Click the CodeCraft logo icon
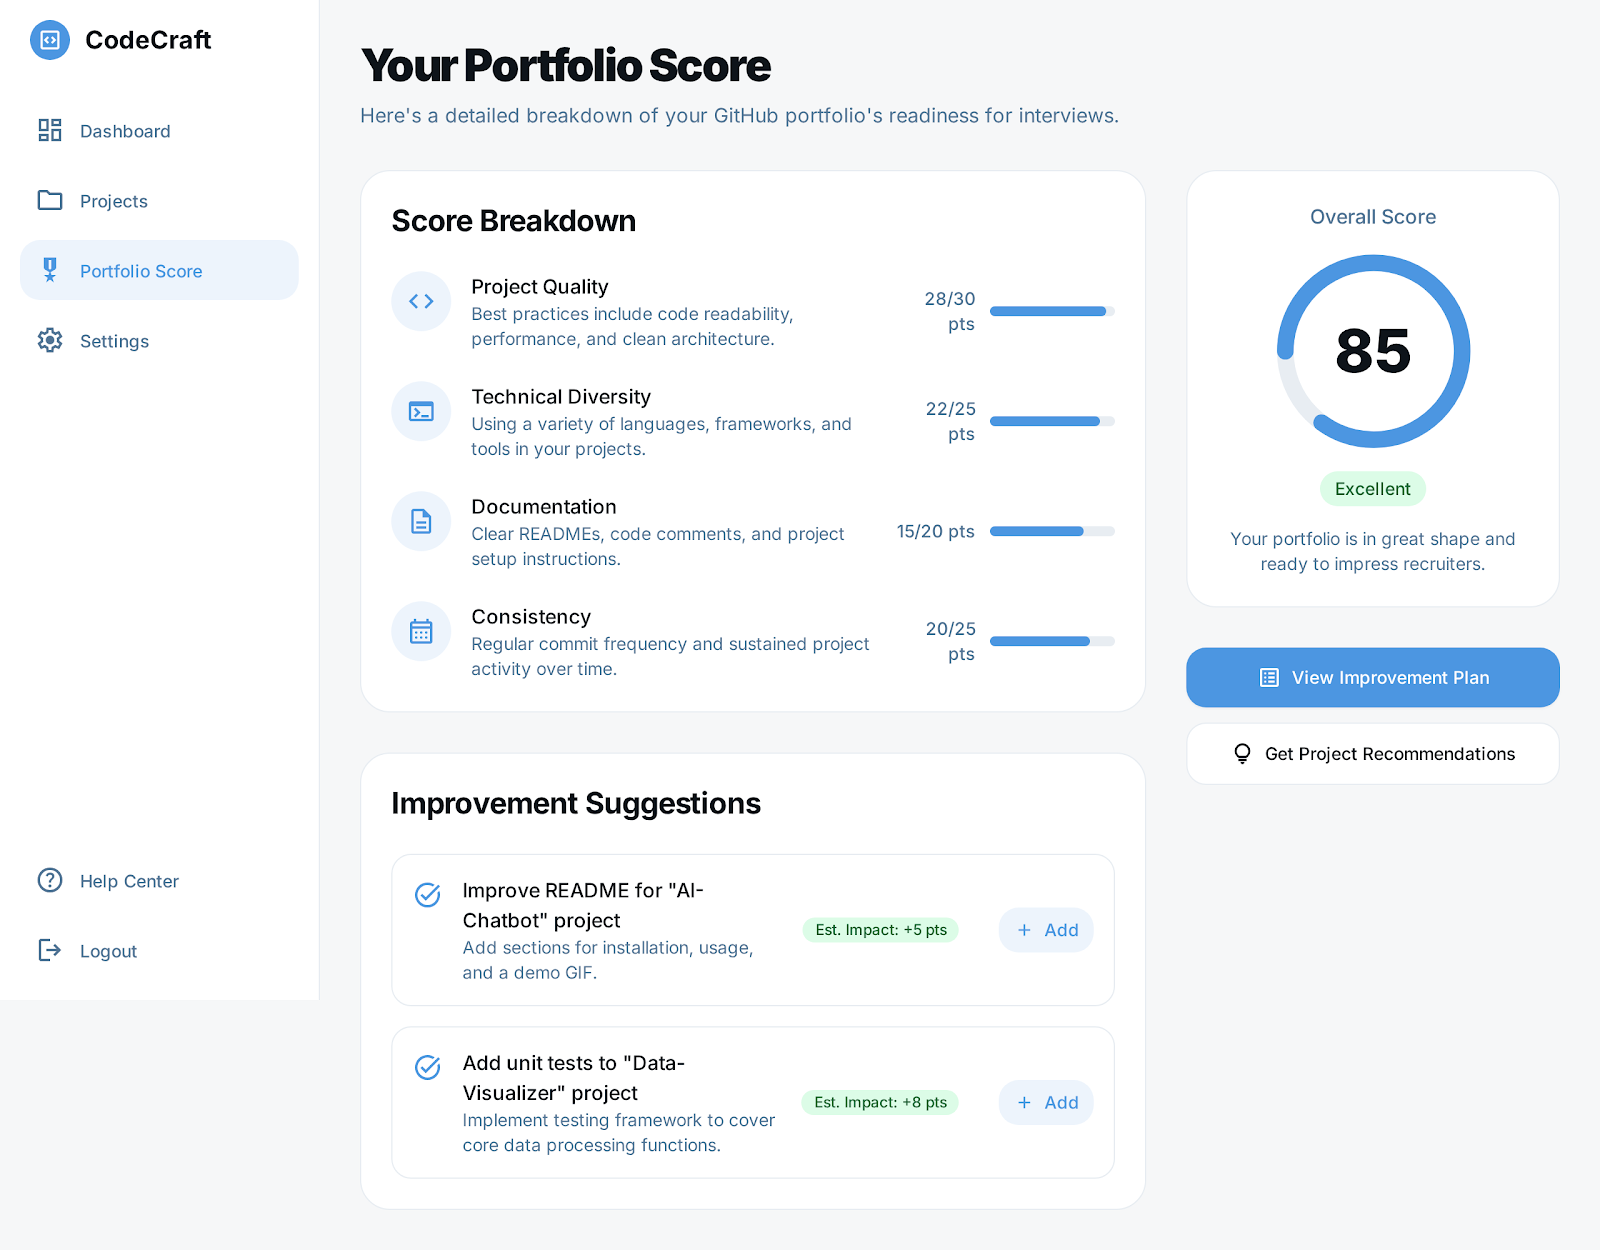 click(50, 40)
